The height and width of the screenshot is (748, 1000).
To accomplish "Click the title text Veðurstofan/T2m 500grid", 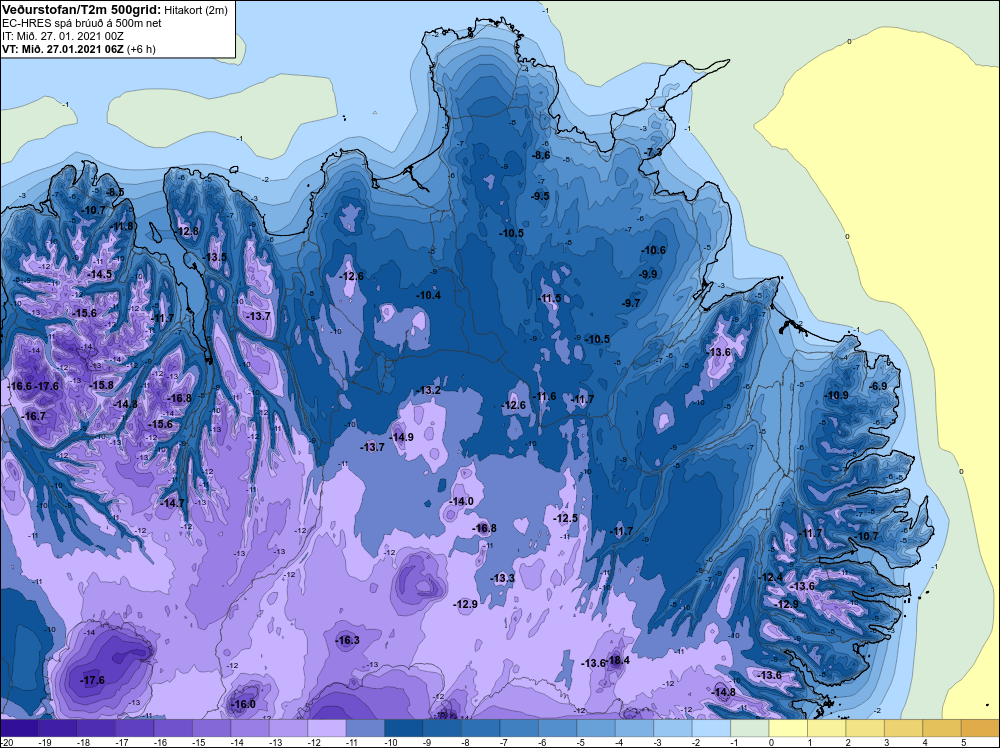I will pyautogui.click(x=81, y=10).
